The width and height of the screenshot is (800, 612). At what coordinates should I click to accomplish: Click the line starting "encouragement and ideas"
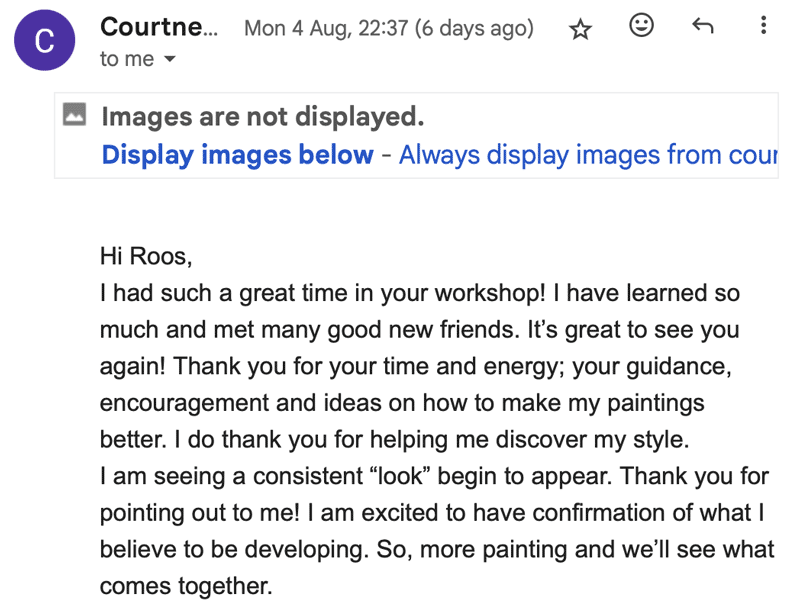pos(402,403)
